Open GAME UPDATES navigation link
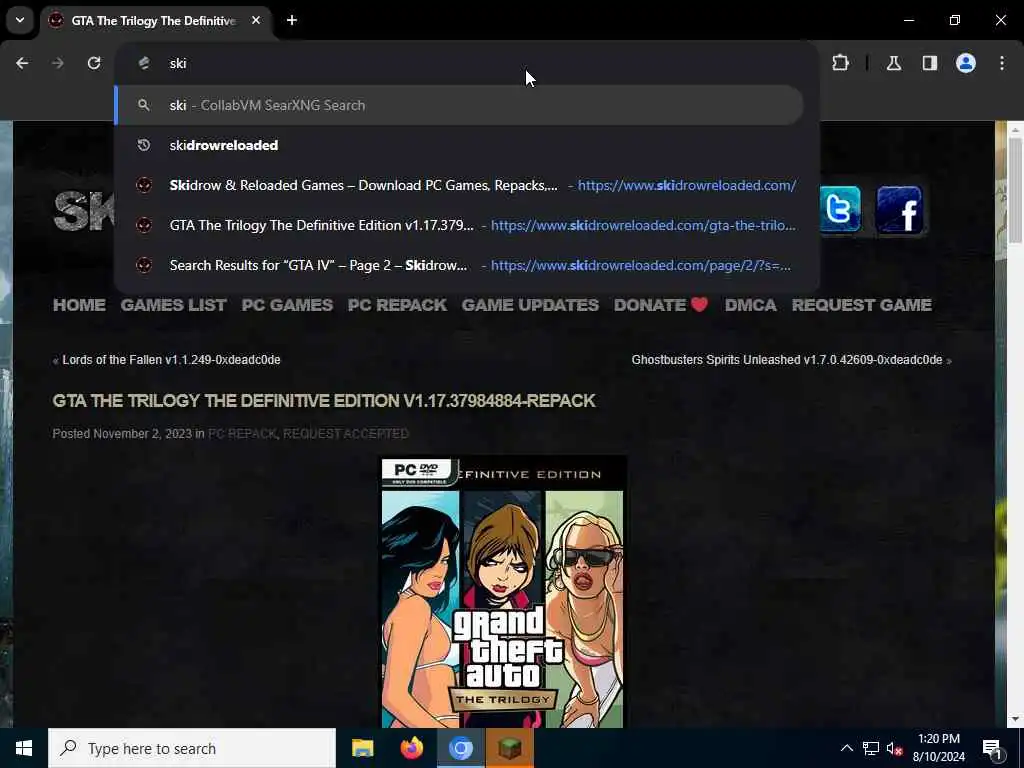The image size is (1024, 768). pos(530,305)
